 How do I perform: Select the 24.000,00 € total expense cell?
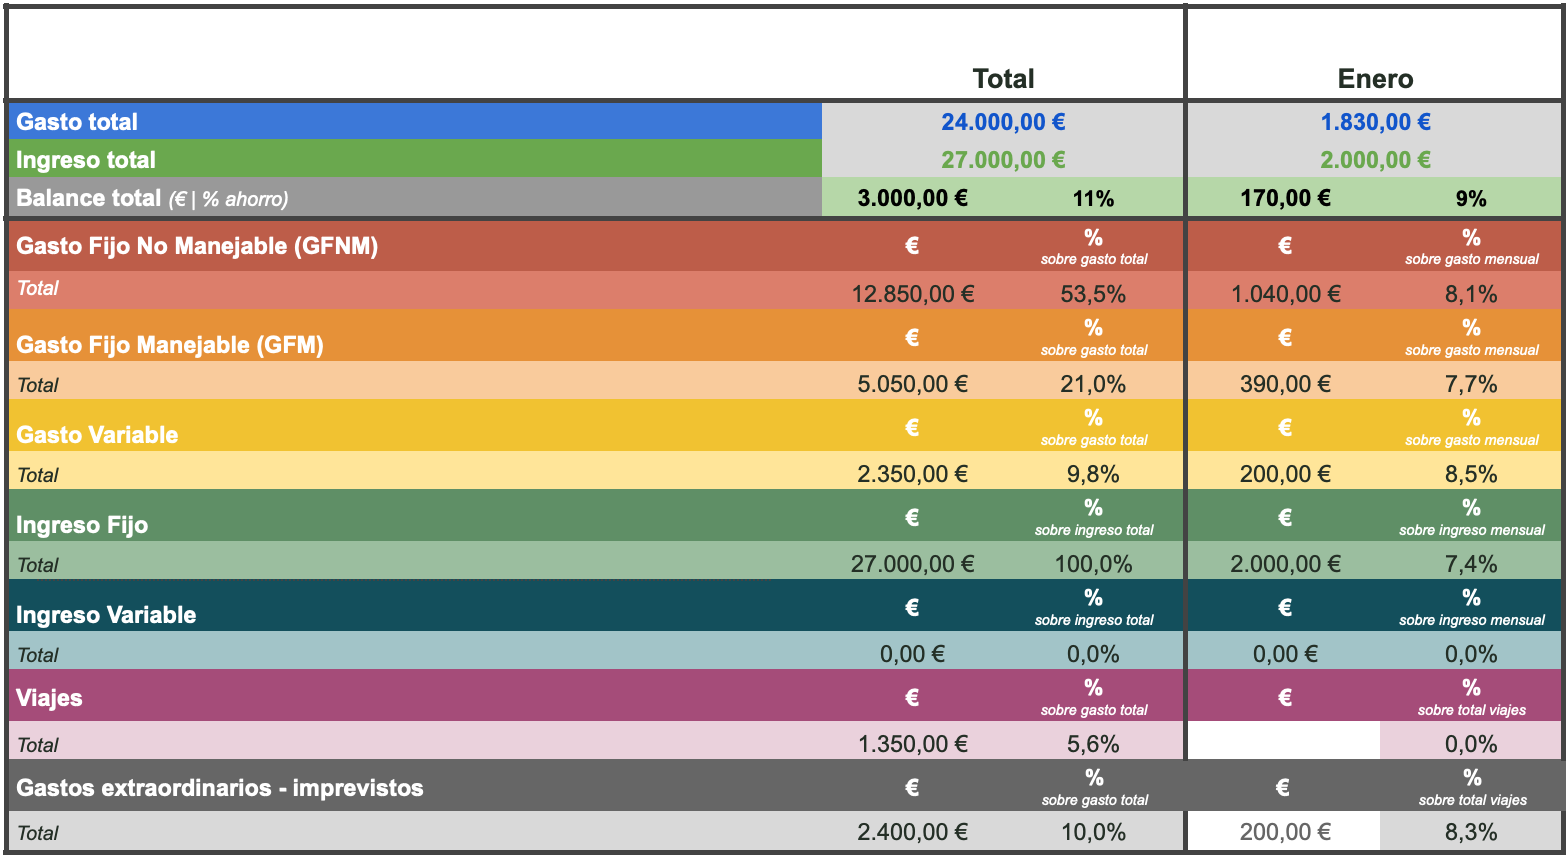1003,122
